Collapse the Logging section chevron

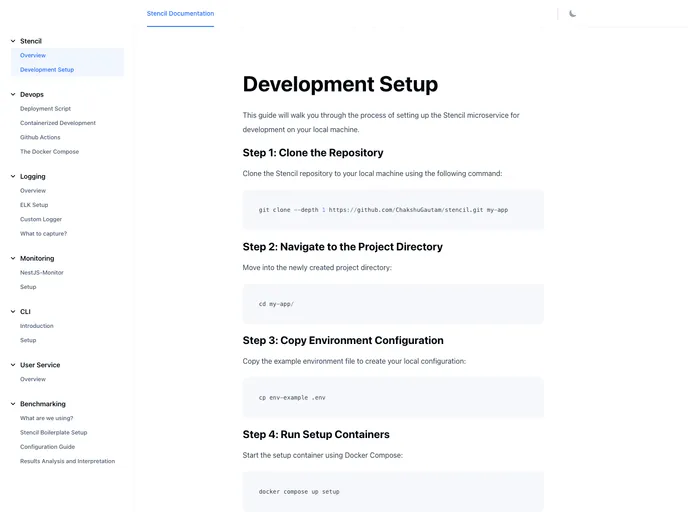(12, 176)
